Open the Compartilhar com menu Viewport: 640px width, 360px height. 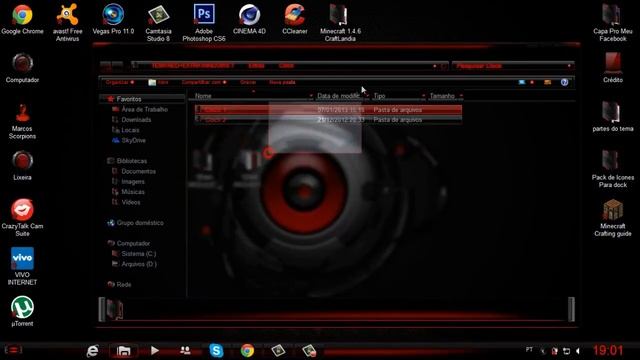[204, 82]
